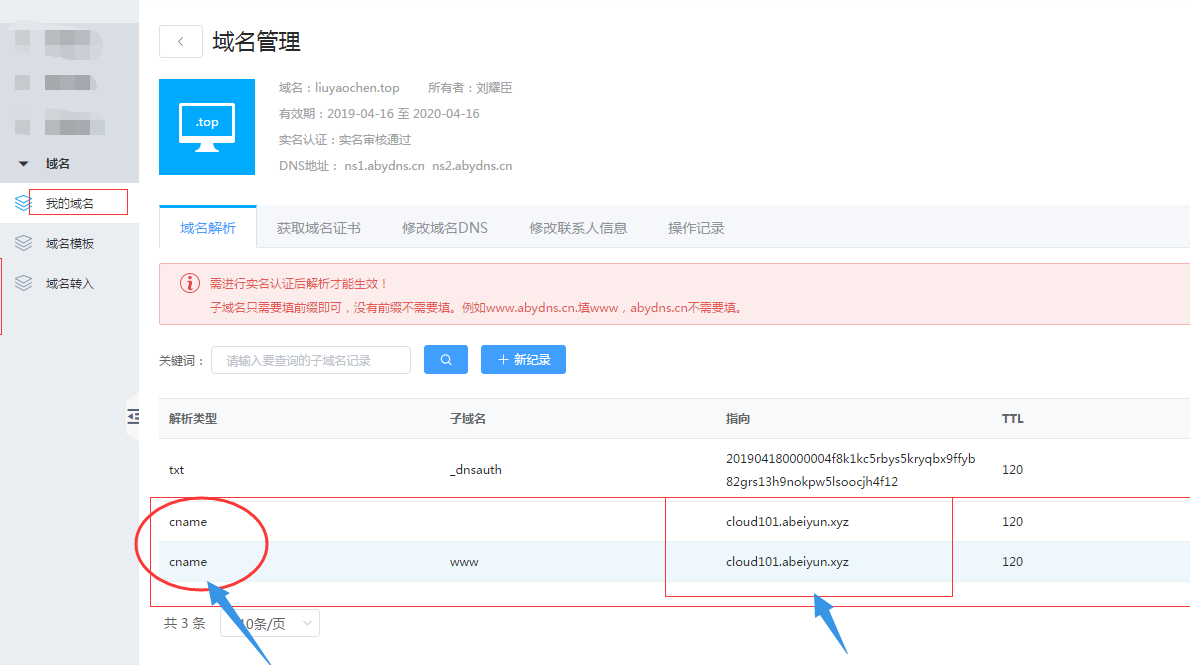Click the 解析类型 column header
This screenshot has height=665, width=1190.
(x=193, y=418)
